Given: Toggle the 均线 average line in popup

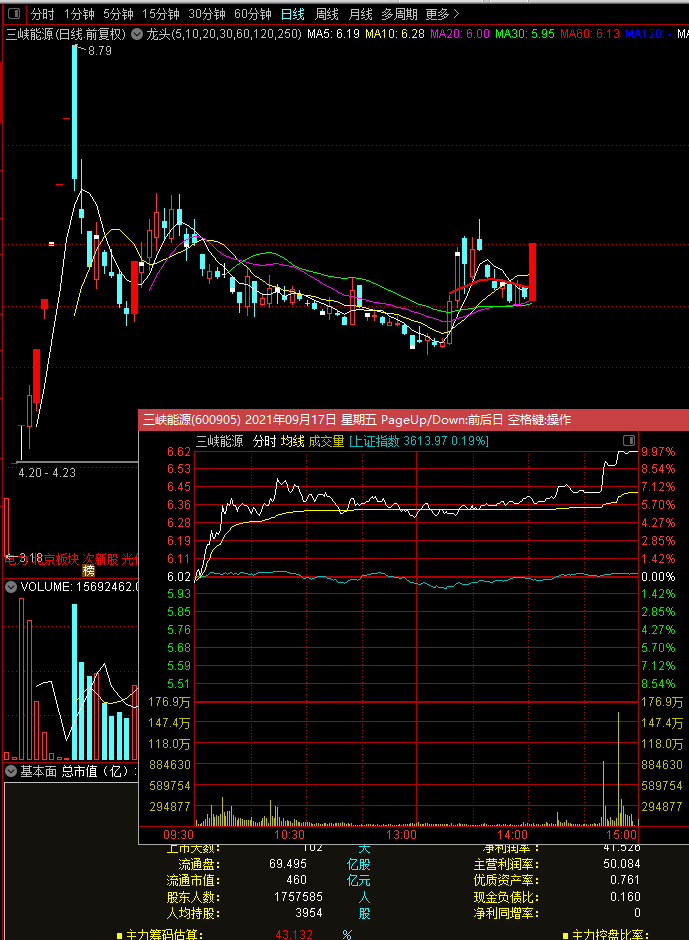Looking at the screenshot, I should click(292, 441).
